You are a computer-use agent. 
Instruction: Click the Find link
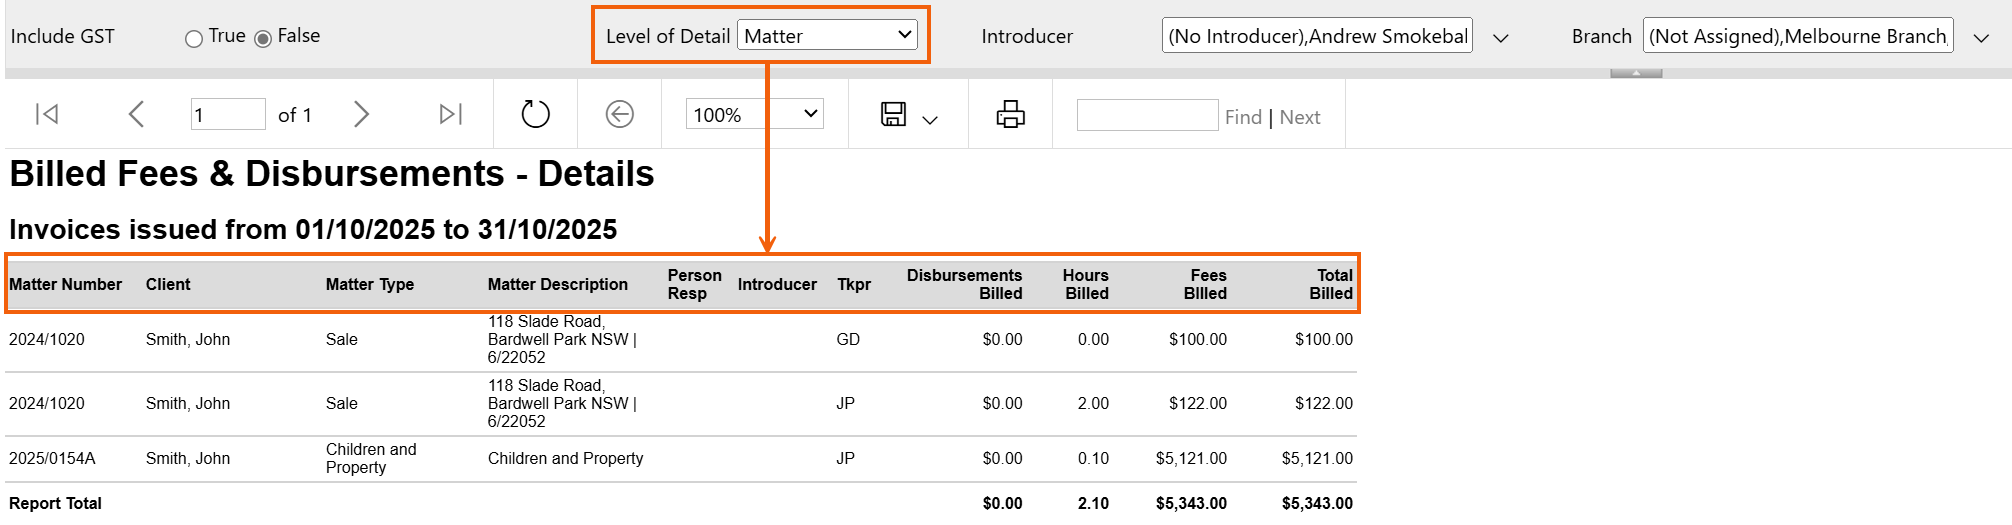coord(1243,117)
